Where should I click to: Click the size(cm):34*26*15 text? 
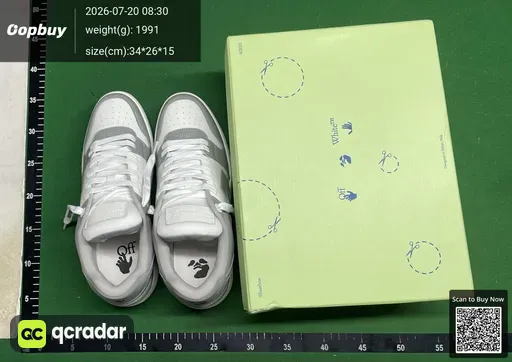[130, 51]
